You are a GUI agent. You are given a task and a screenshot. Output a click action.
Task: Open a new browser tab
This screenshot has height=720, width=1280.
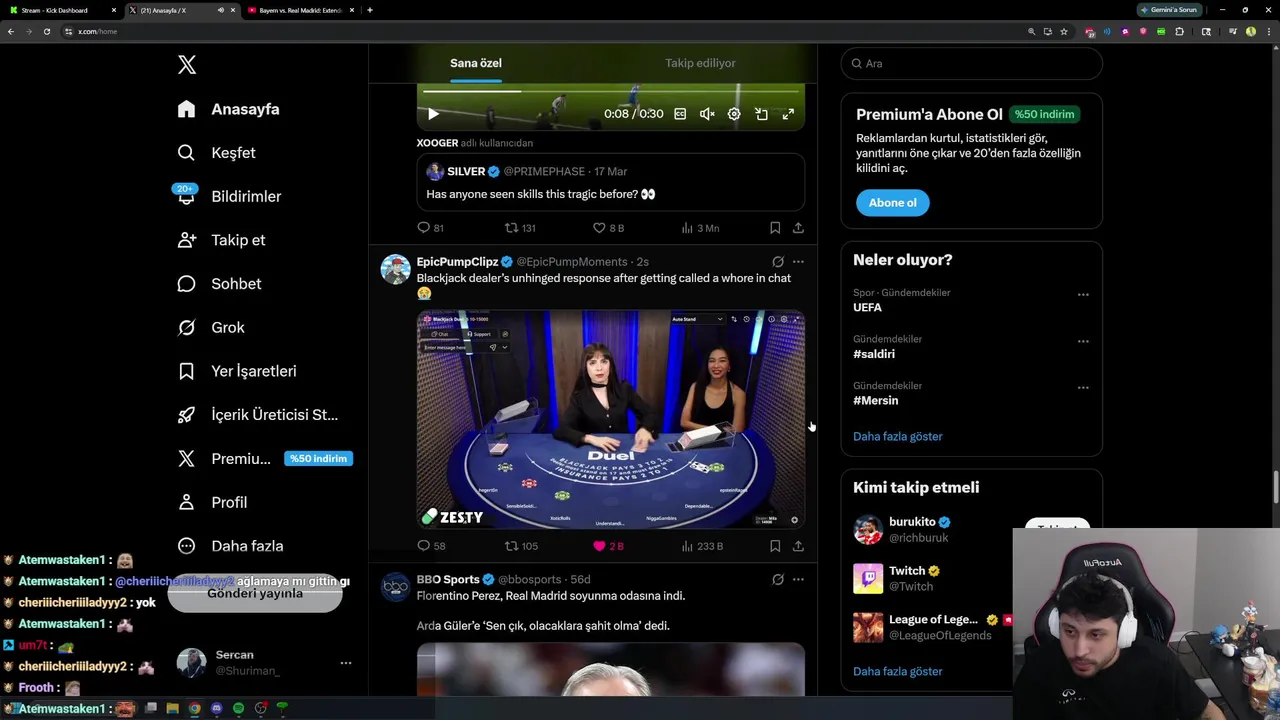click(370, 10)
